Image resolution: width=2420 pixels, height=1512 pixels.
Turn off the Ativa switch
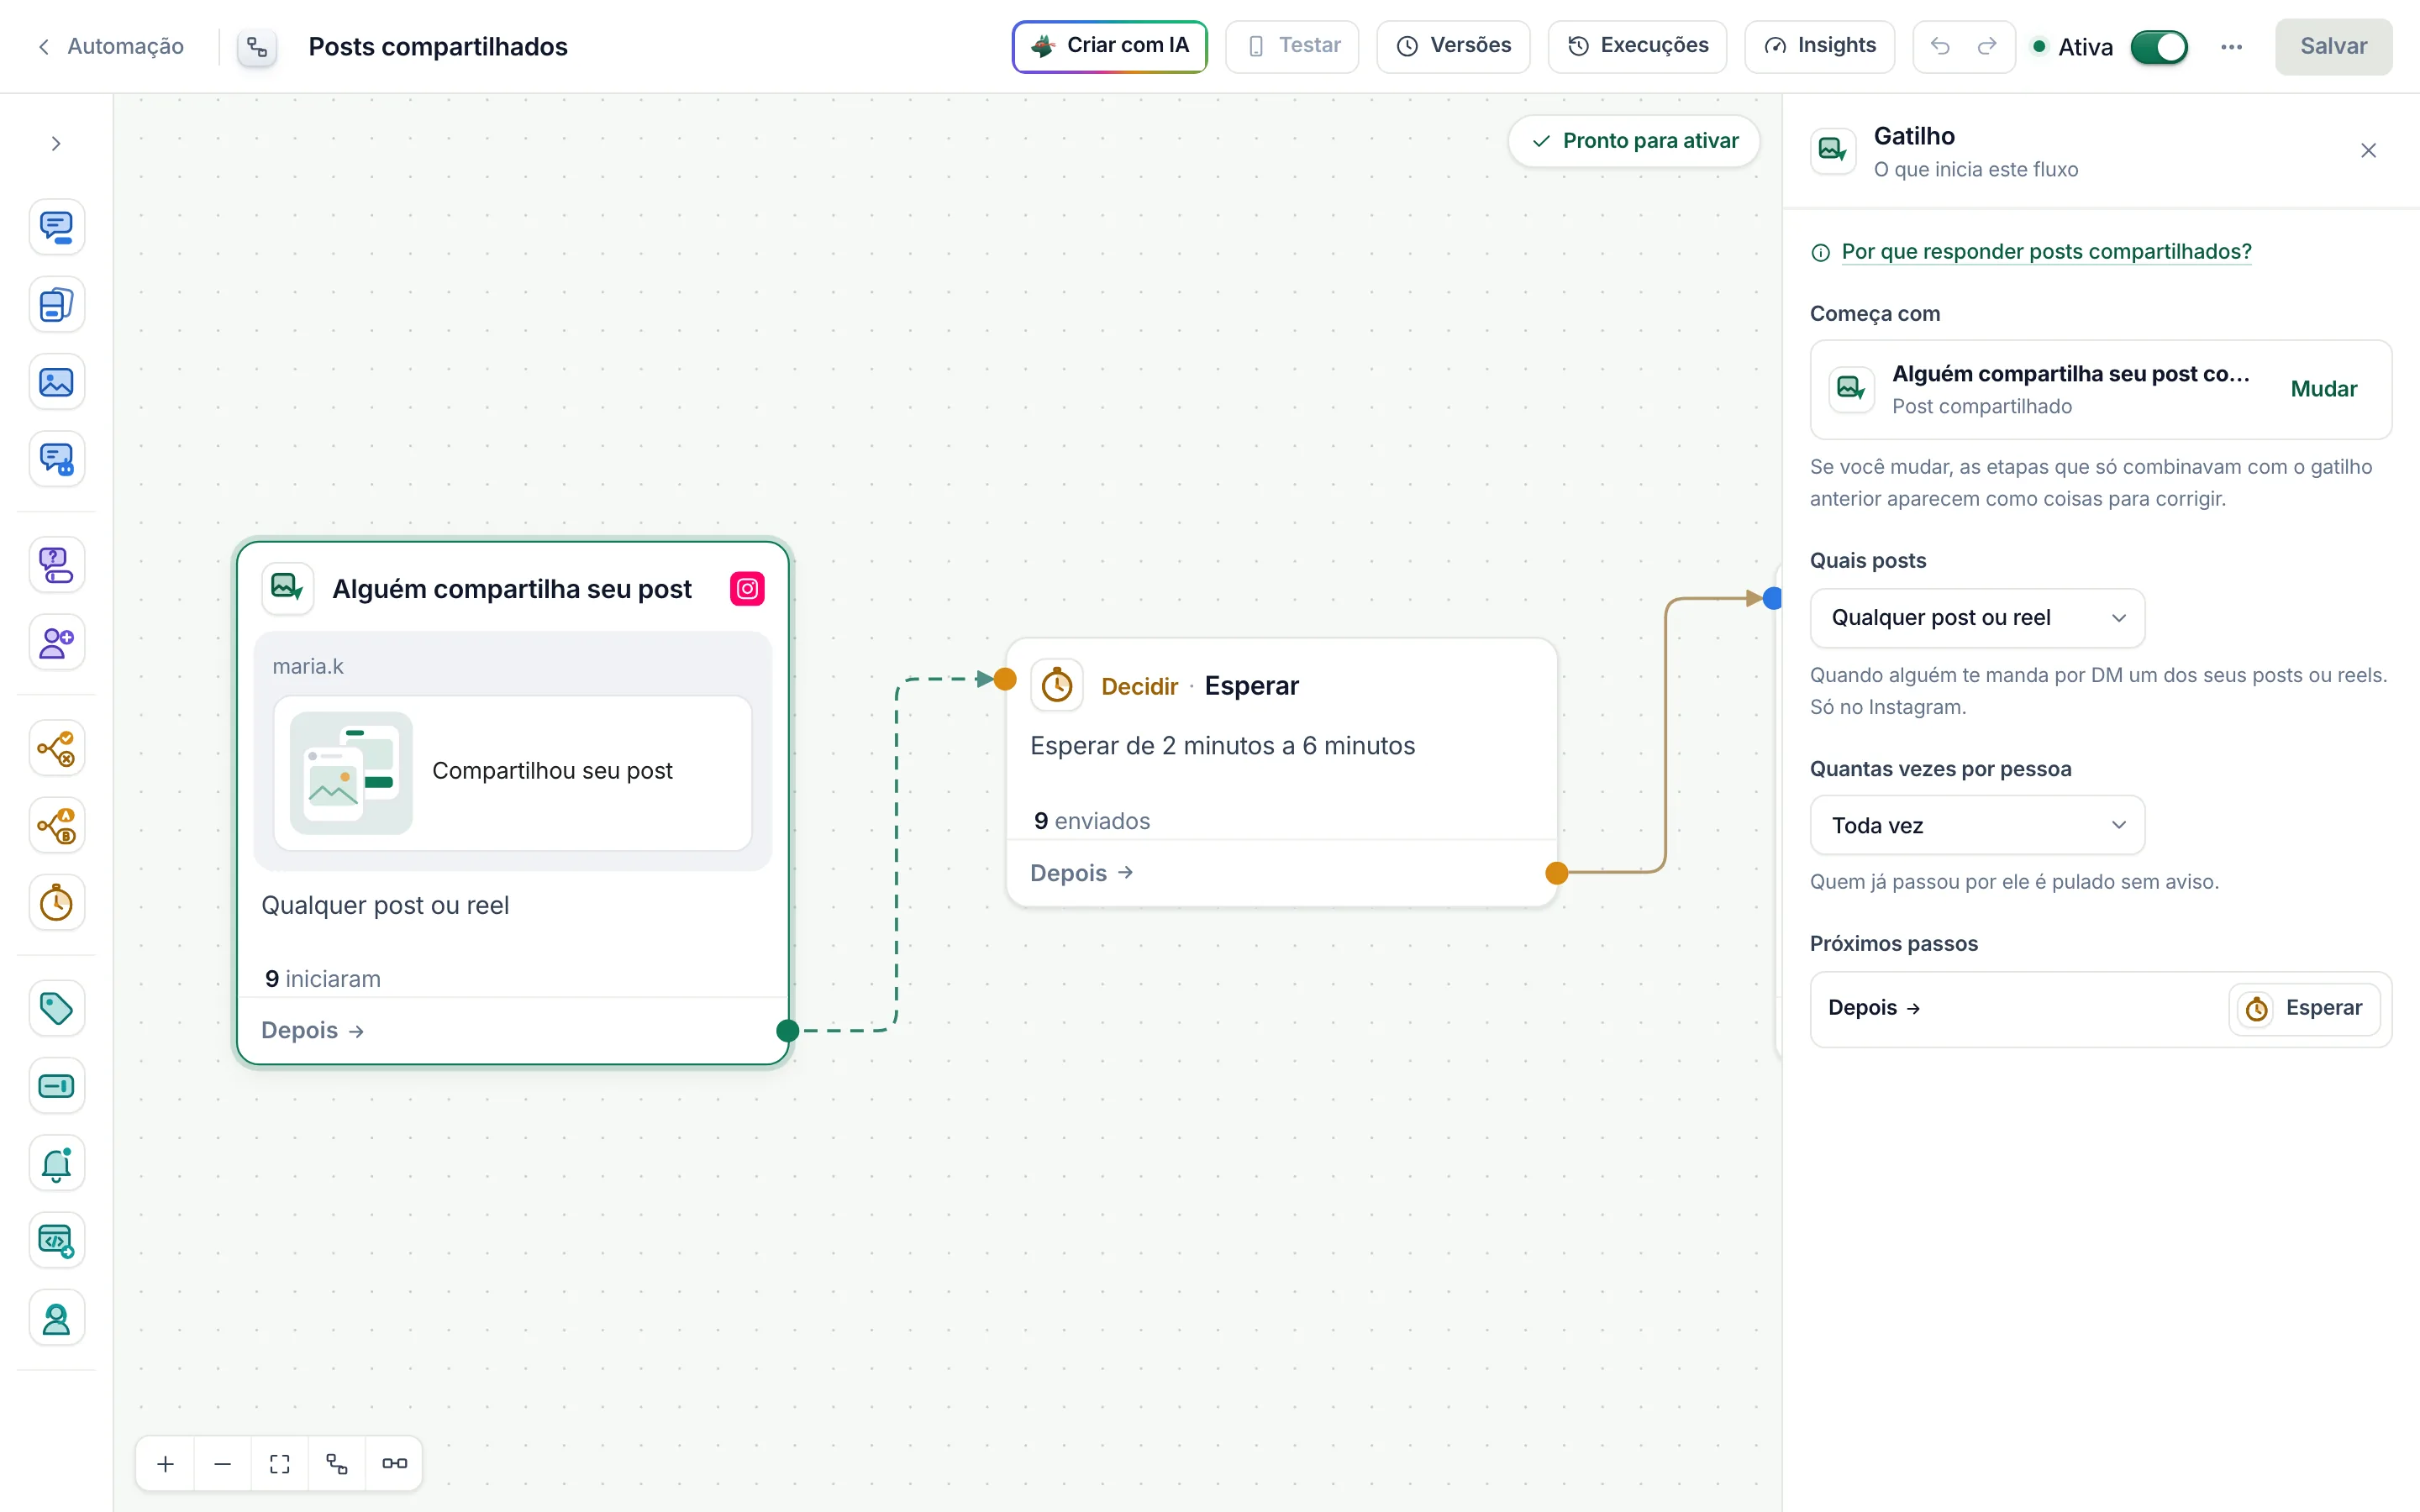(x=2159, y=47)
